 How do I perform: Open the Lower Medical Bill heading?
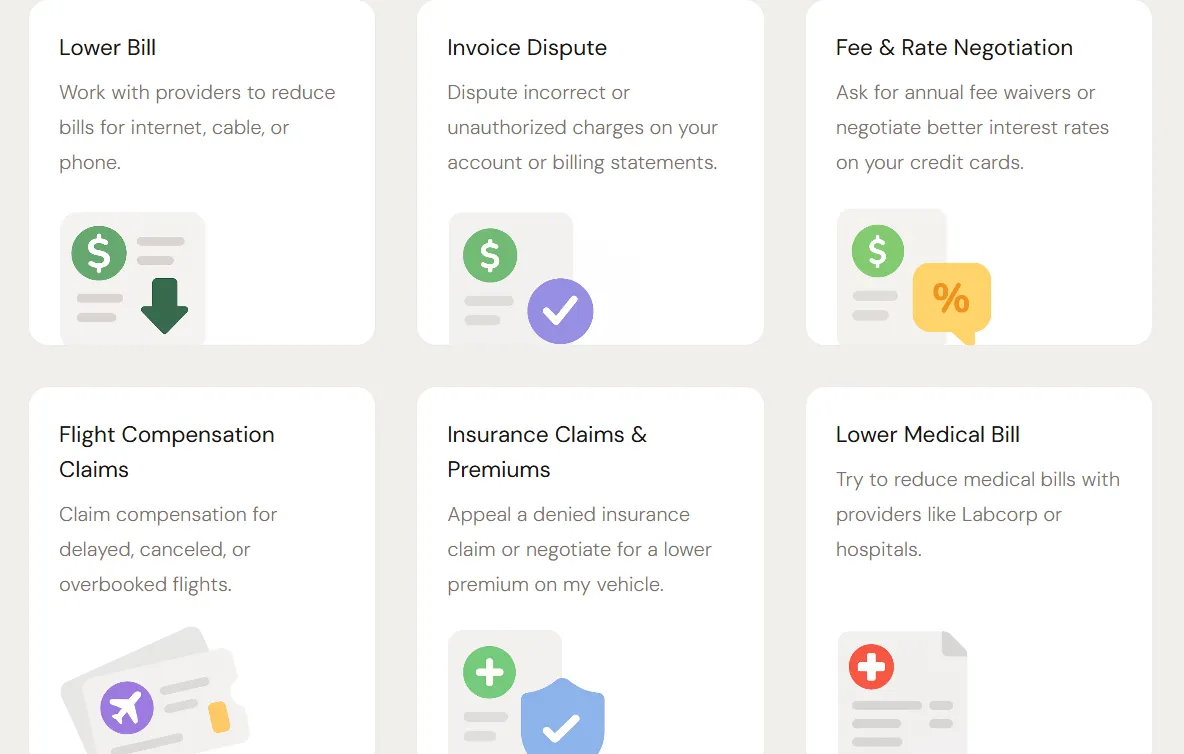[928, 435]
